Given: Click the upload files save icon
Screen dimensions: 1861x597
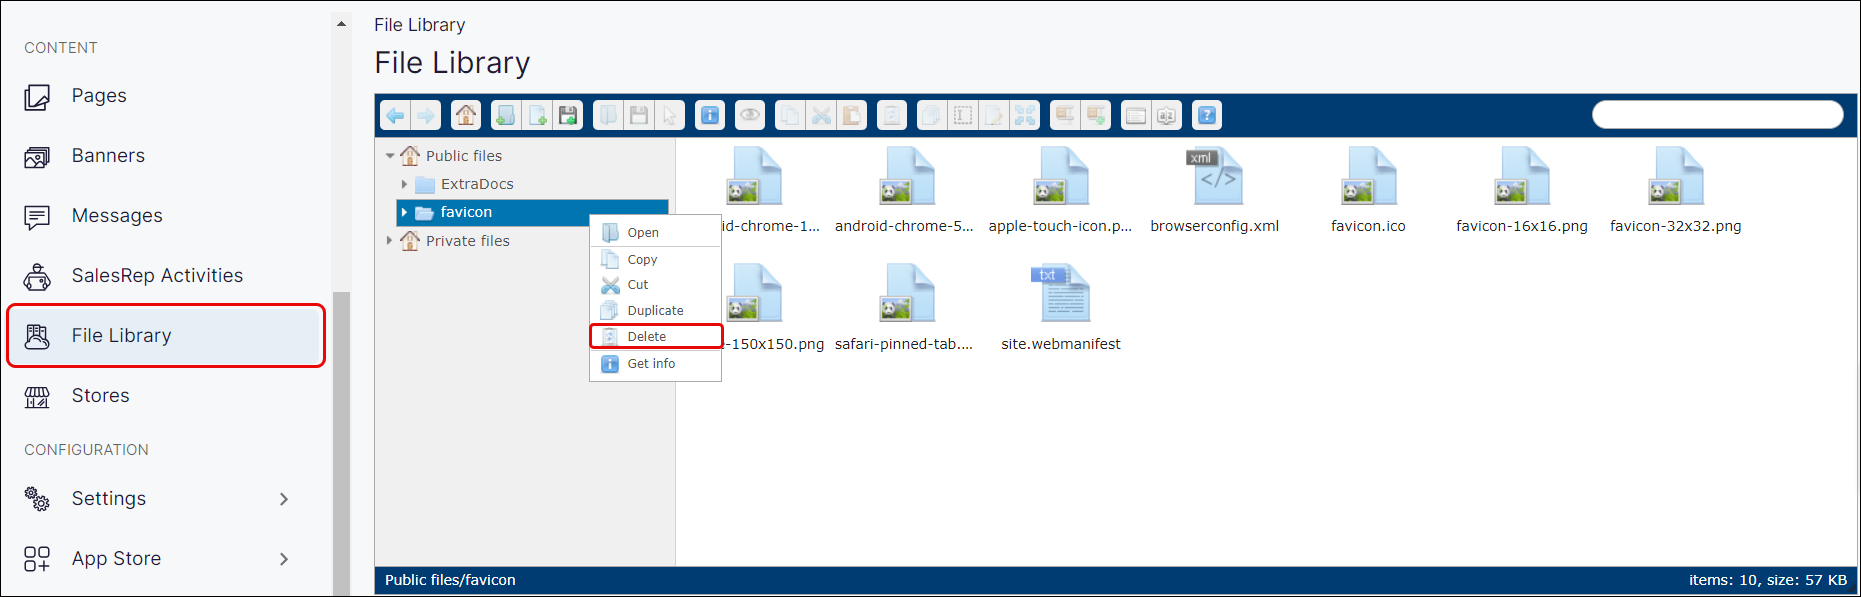Looking at the screenshot, I should [568, 116].
